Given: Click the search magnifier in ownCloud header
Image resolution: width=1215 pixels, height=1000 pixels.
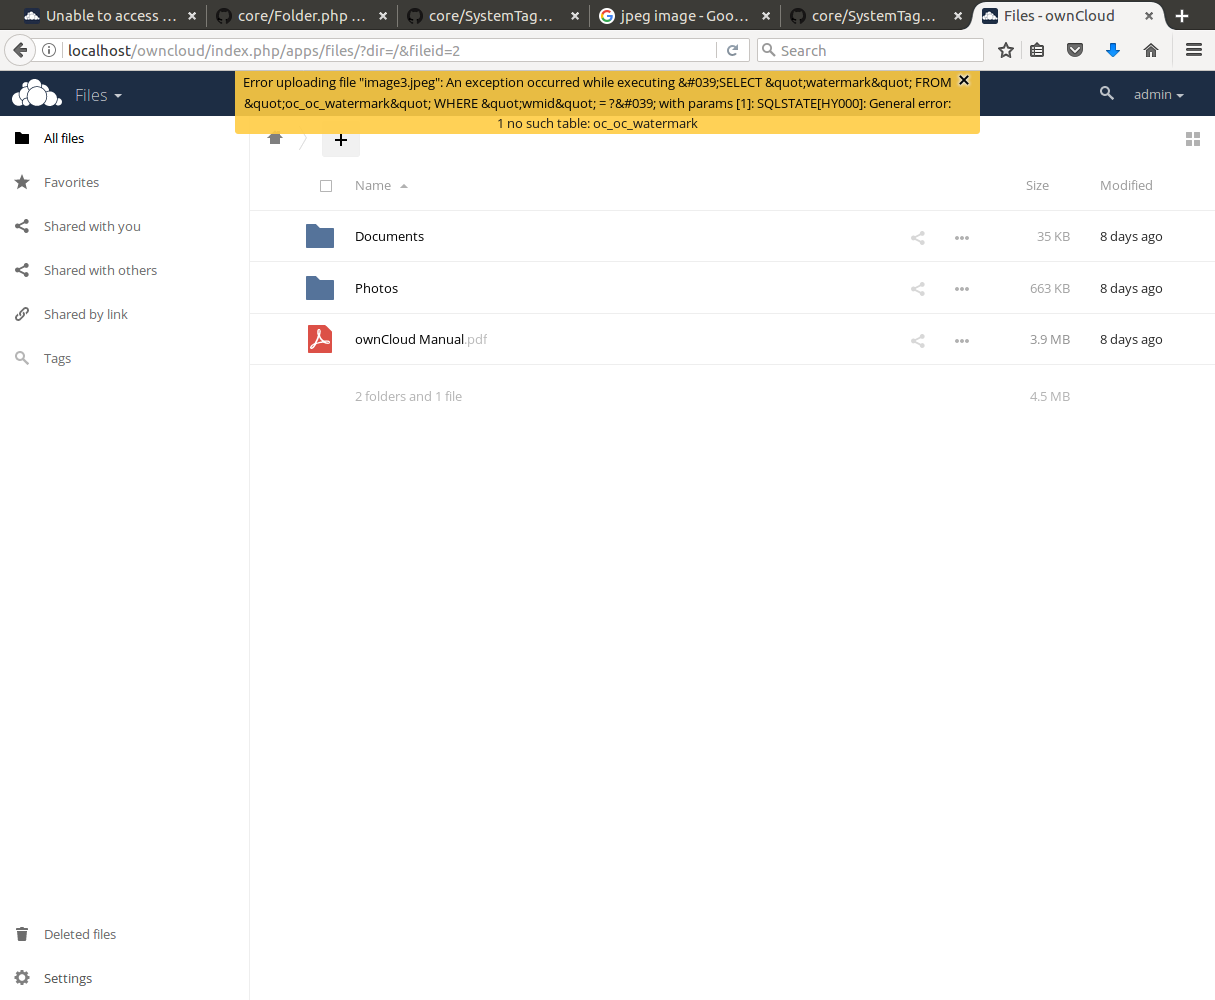Looking at the screenshot, I should click(x=1106, y=93).
